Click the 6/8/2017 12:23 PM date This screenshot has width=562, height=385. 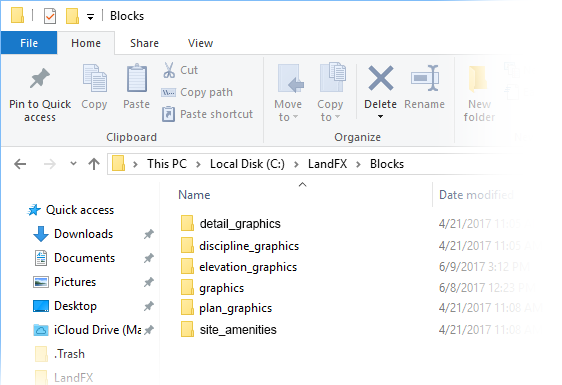(487, 287)
